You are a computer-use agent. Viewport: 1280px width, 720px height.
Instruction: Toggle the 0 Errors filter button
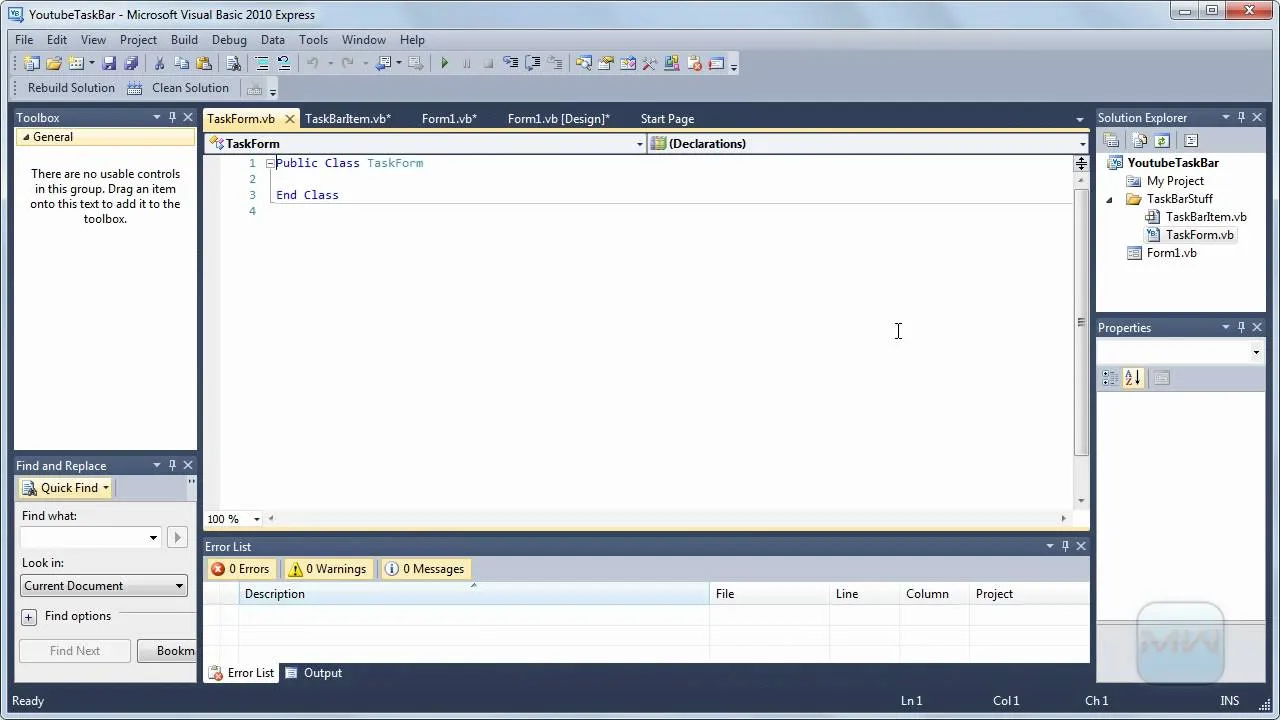point(240,569)
